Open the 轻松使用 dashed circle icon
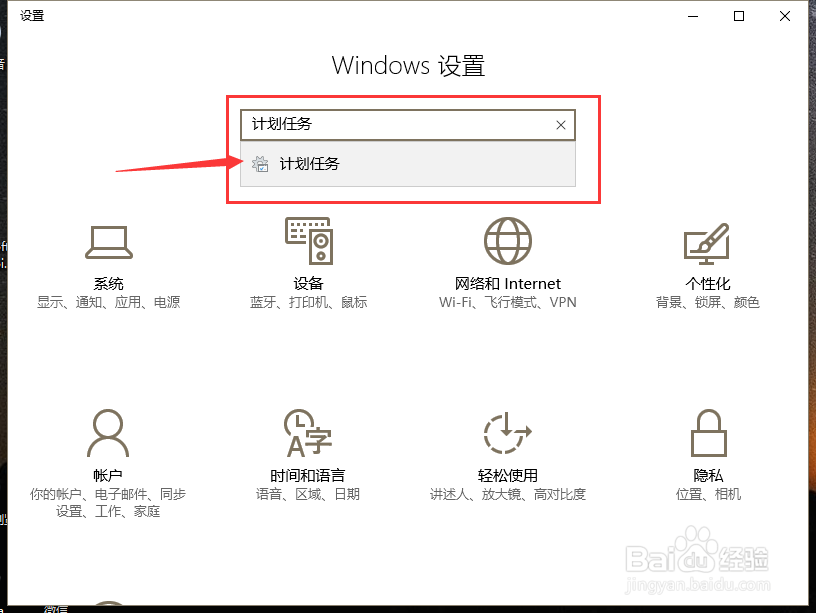 tap(507, 433)
